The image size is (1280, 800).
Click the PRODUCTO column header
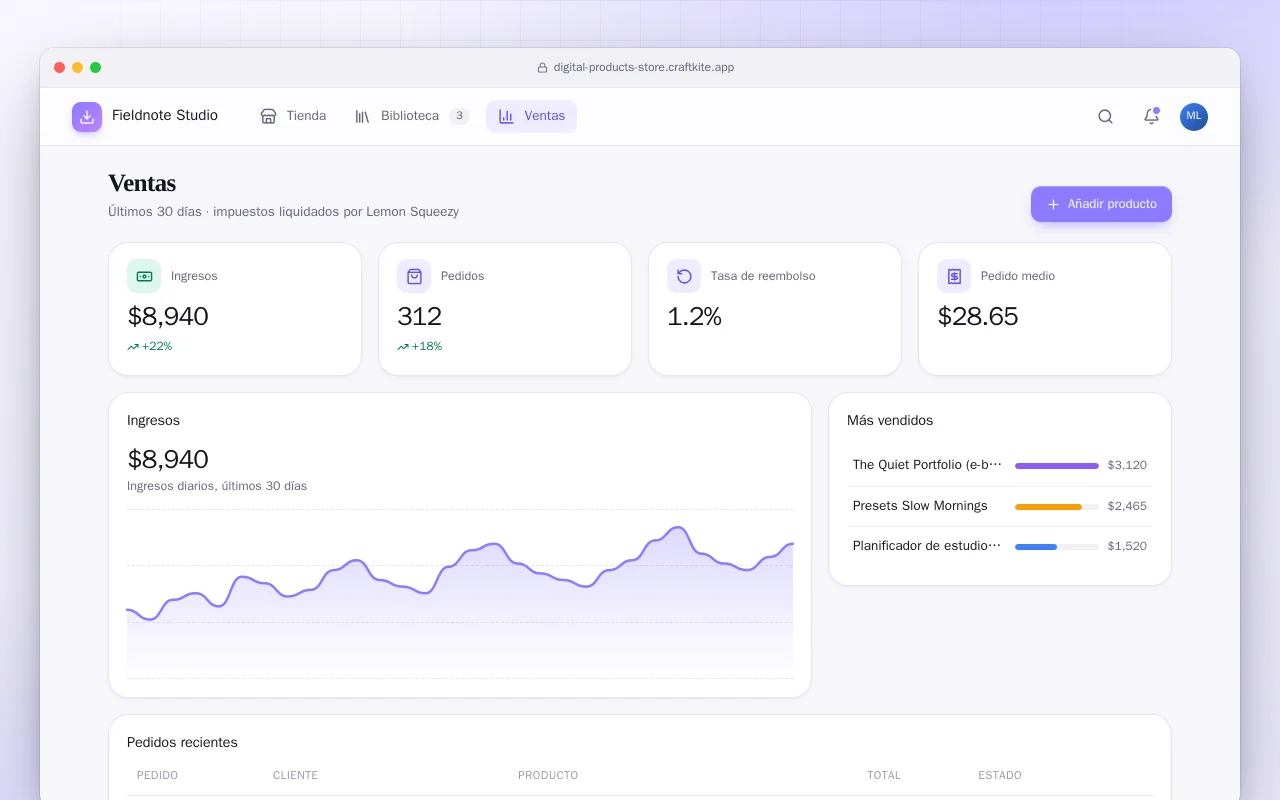click(x=548, y=775)
